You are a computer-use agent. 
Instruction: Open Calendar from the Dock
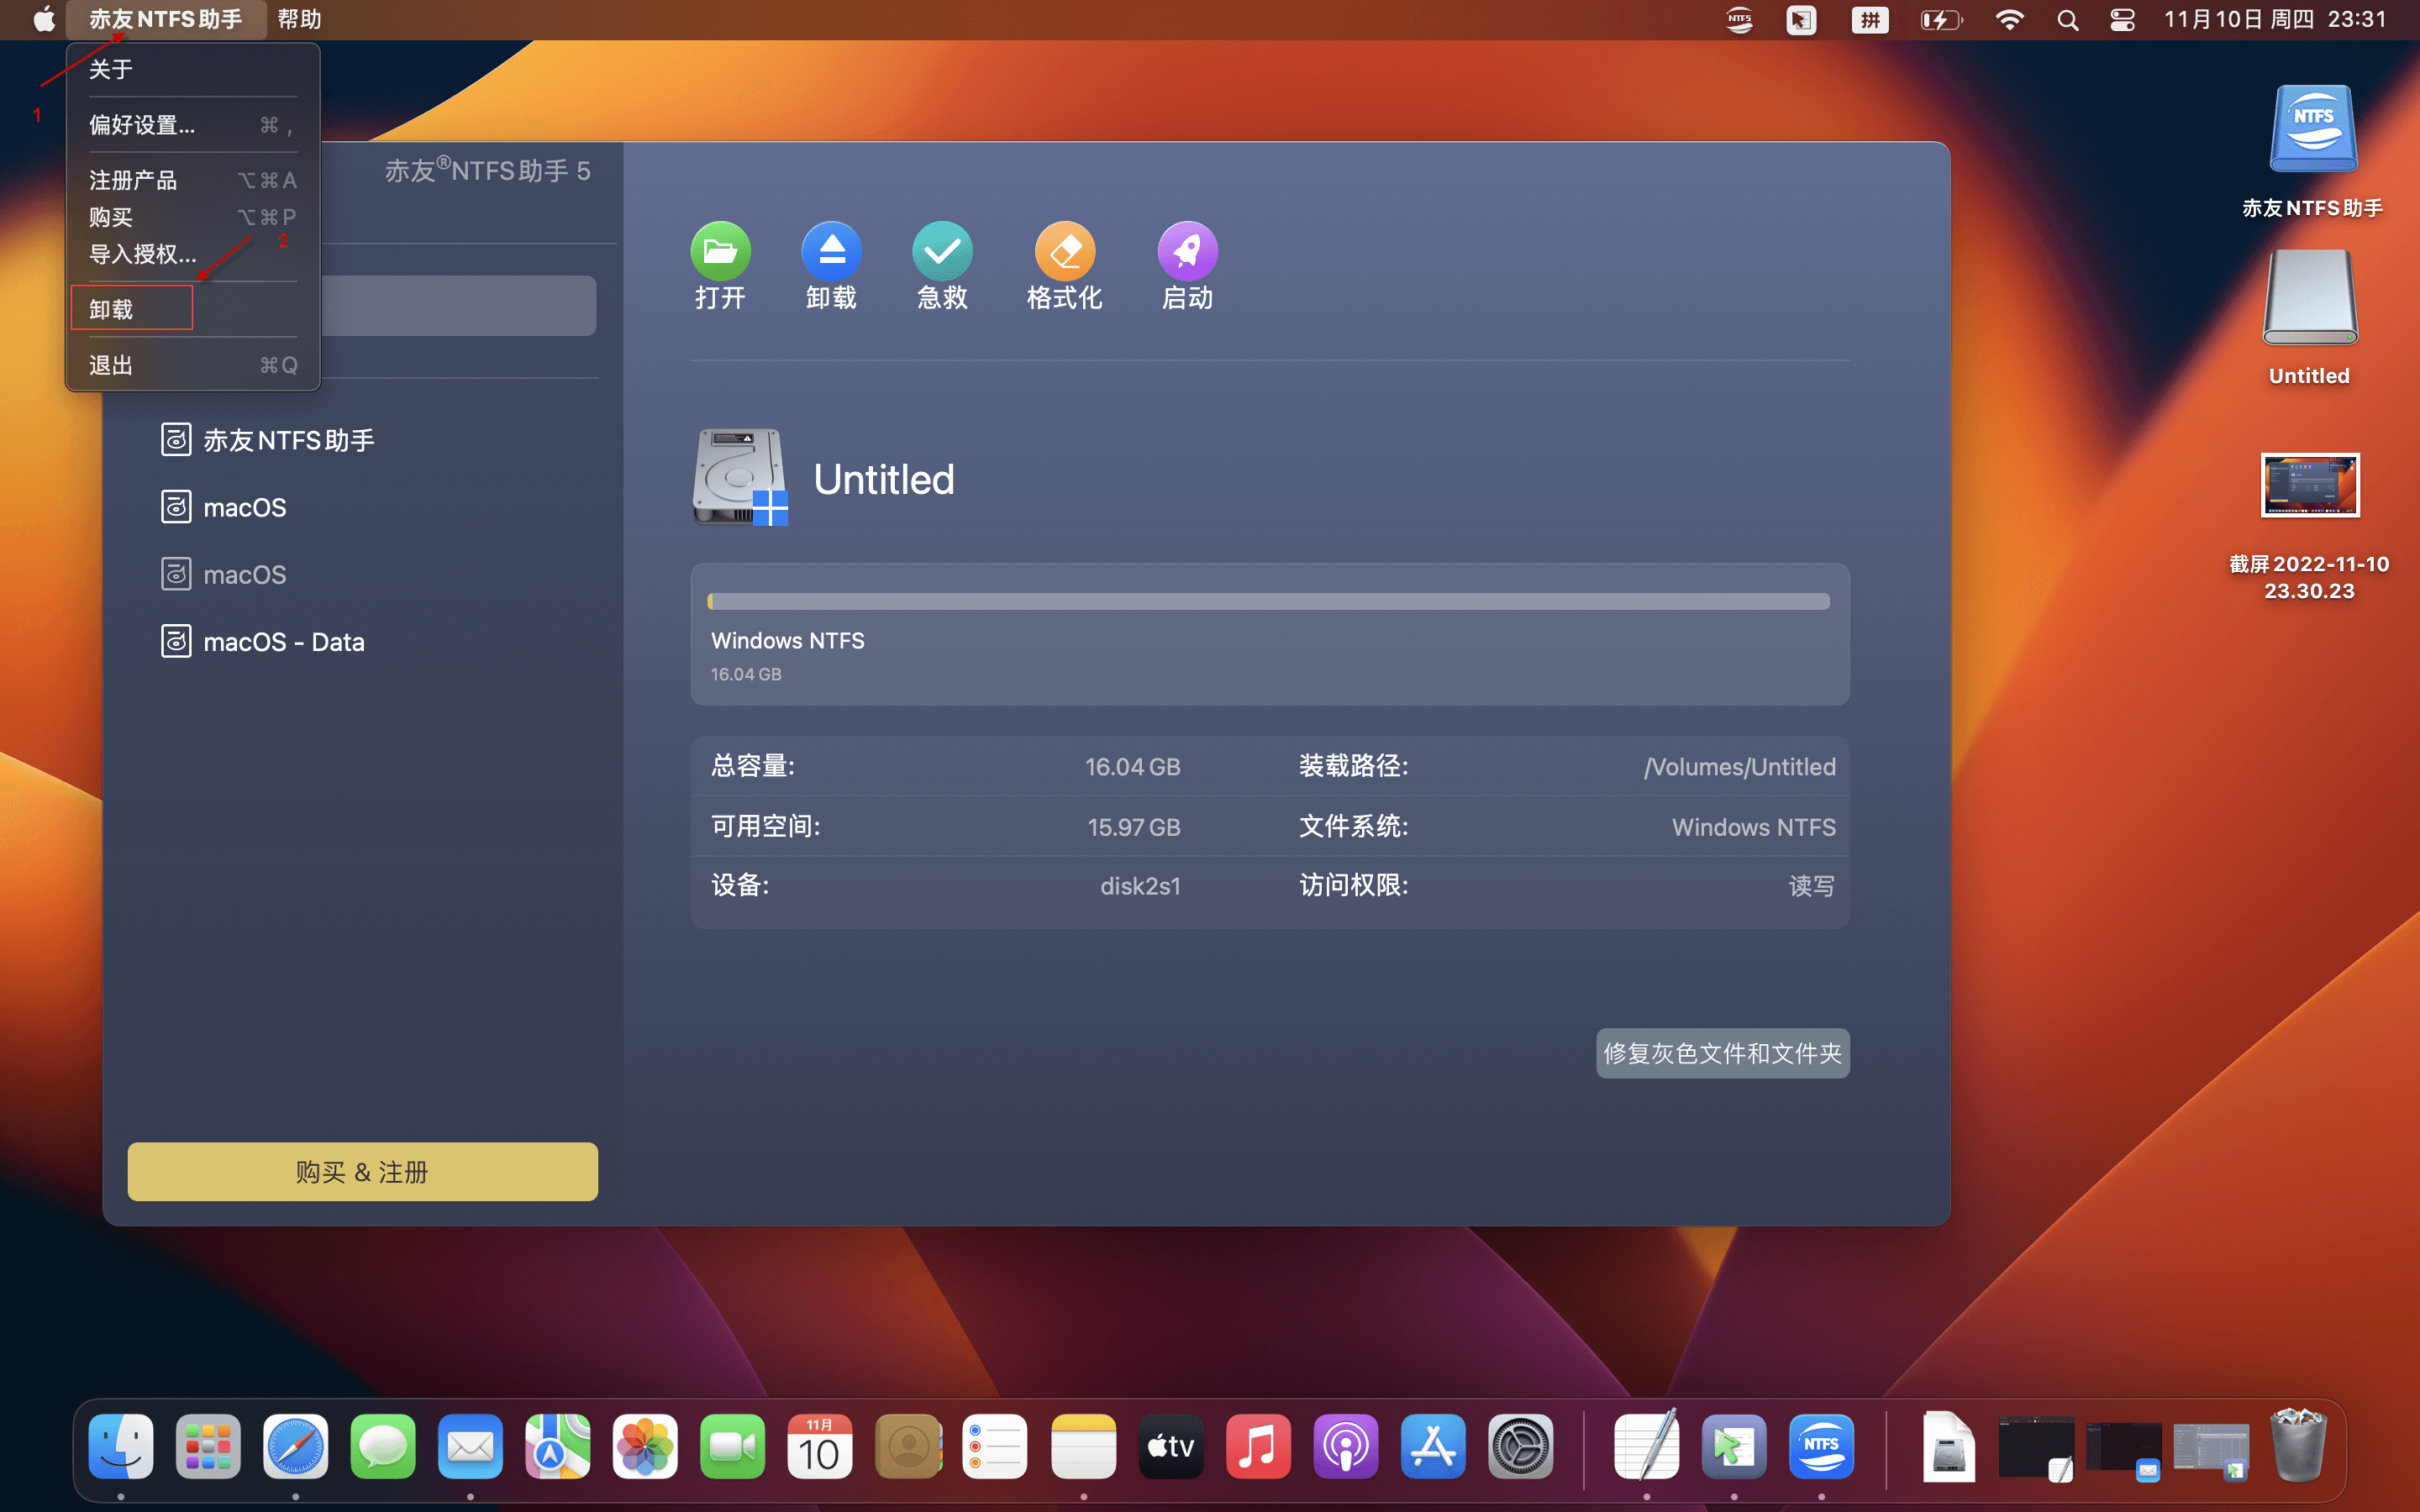pos(820,1446)
